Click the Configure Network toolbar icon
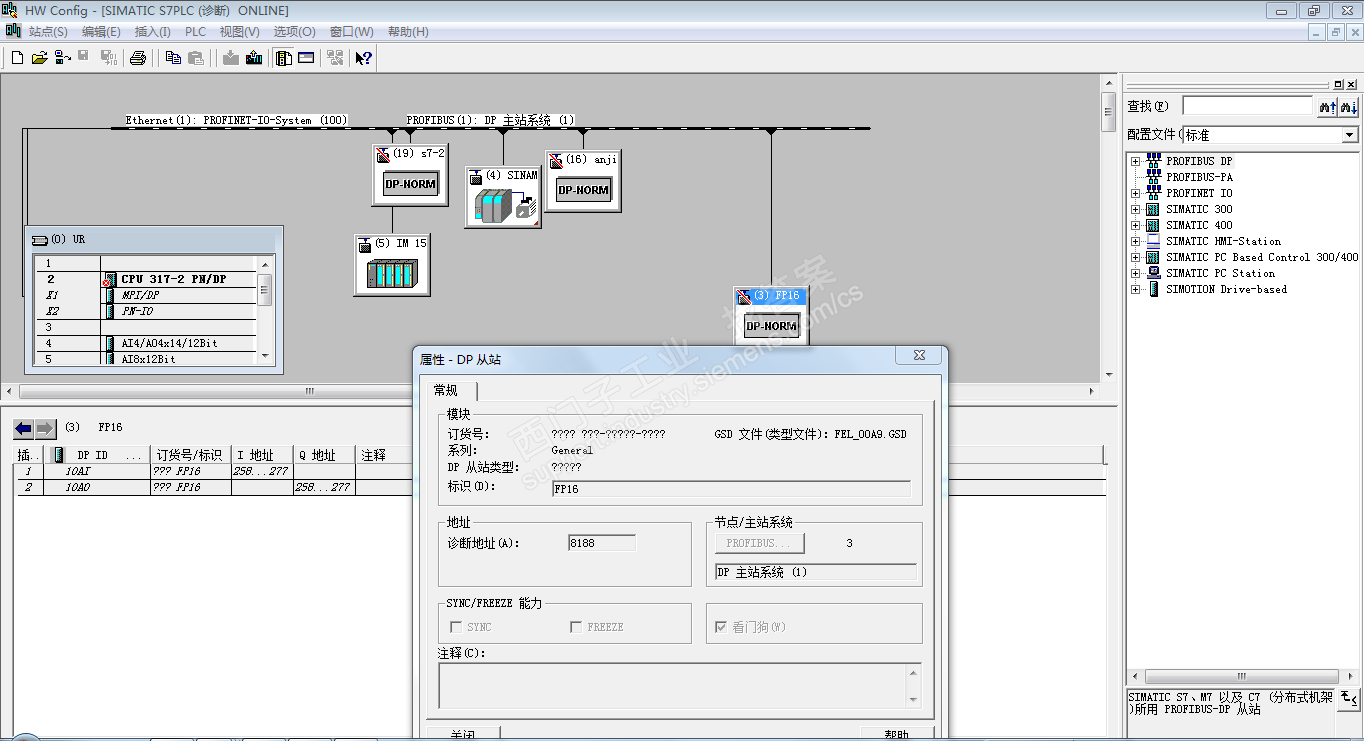The height and width of the screenshot is (741, 1364). 335,58
